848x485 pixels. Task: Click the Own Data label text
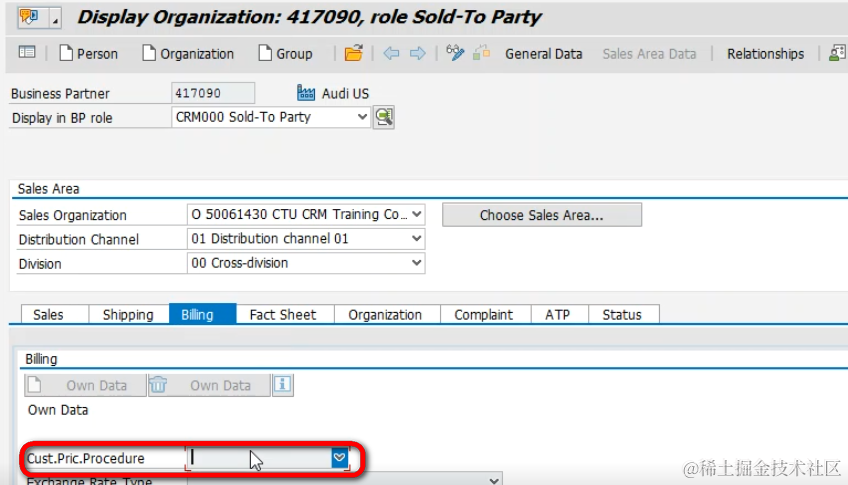(x=58, y=410)
